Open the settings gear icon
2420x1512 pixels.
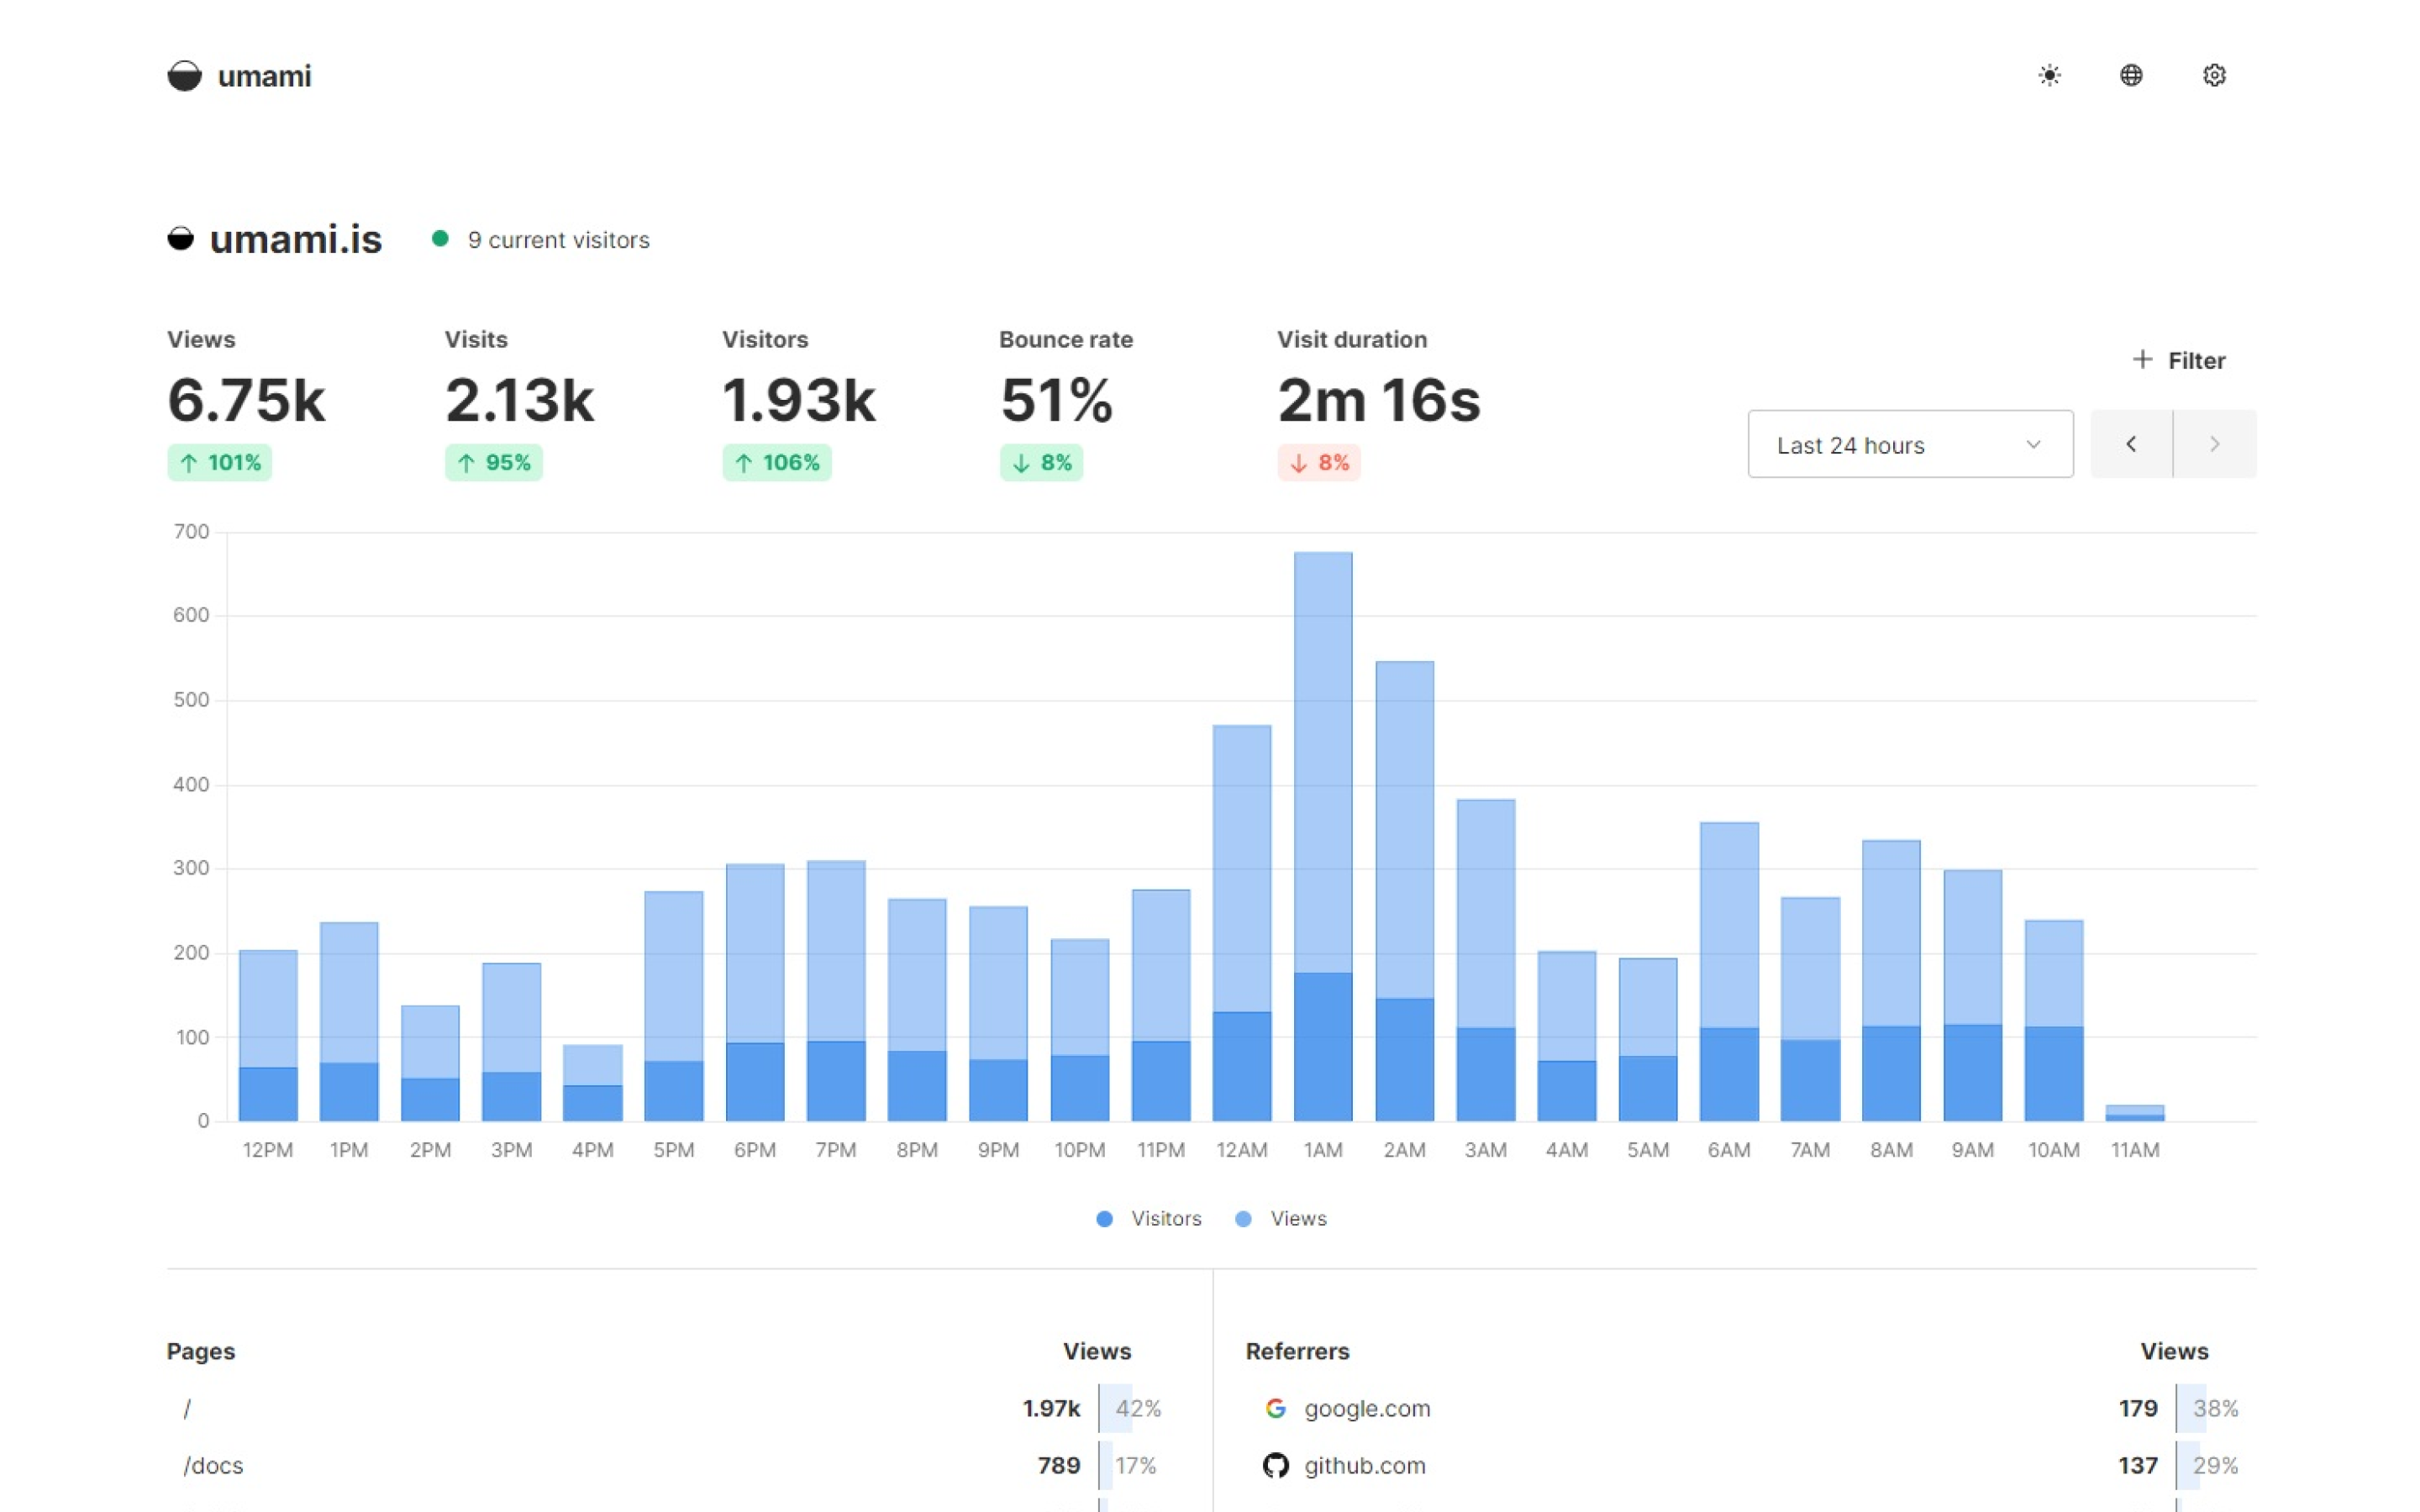(x=2214, y=75)
